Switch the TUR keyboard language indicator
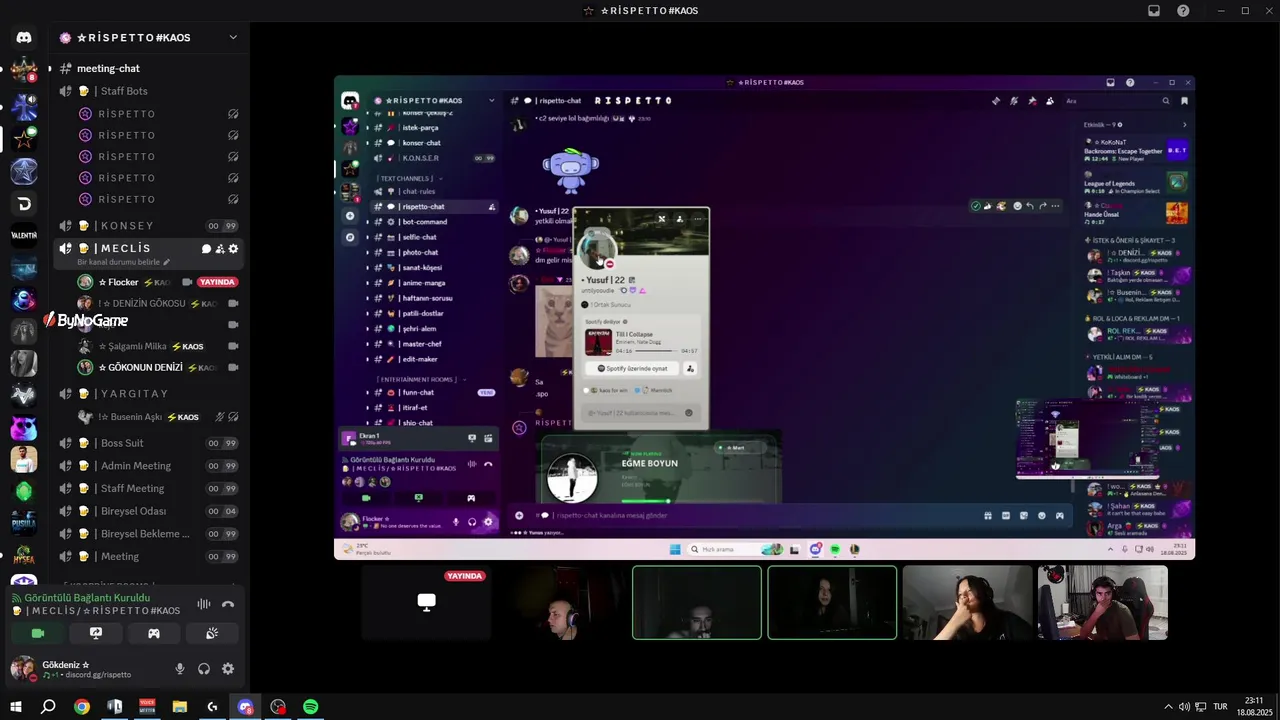 [1220, 707]
